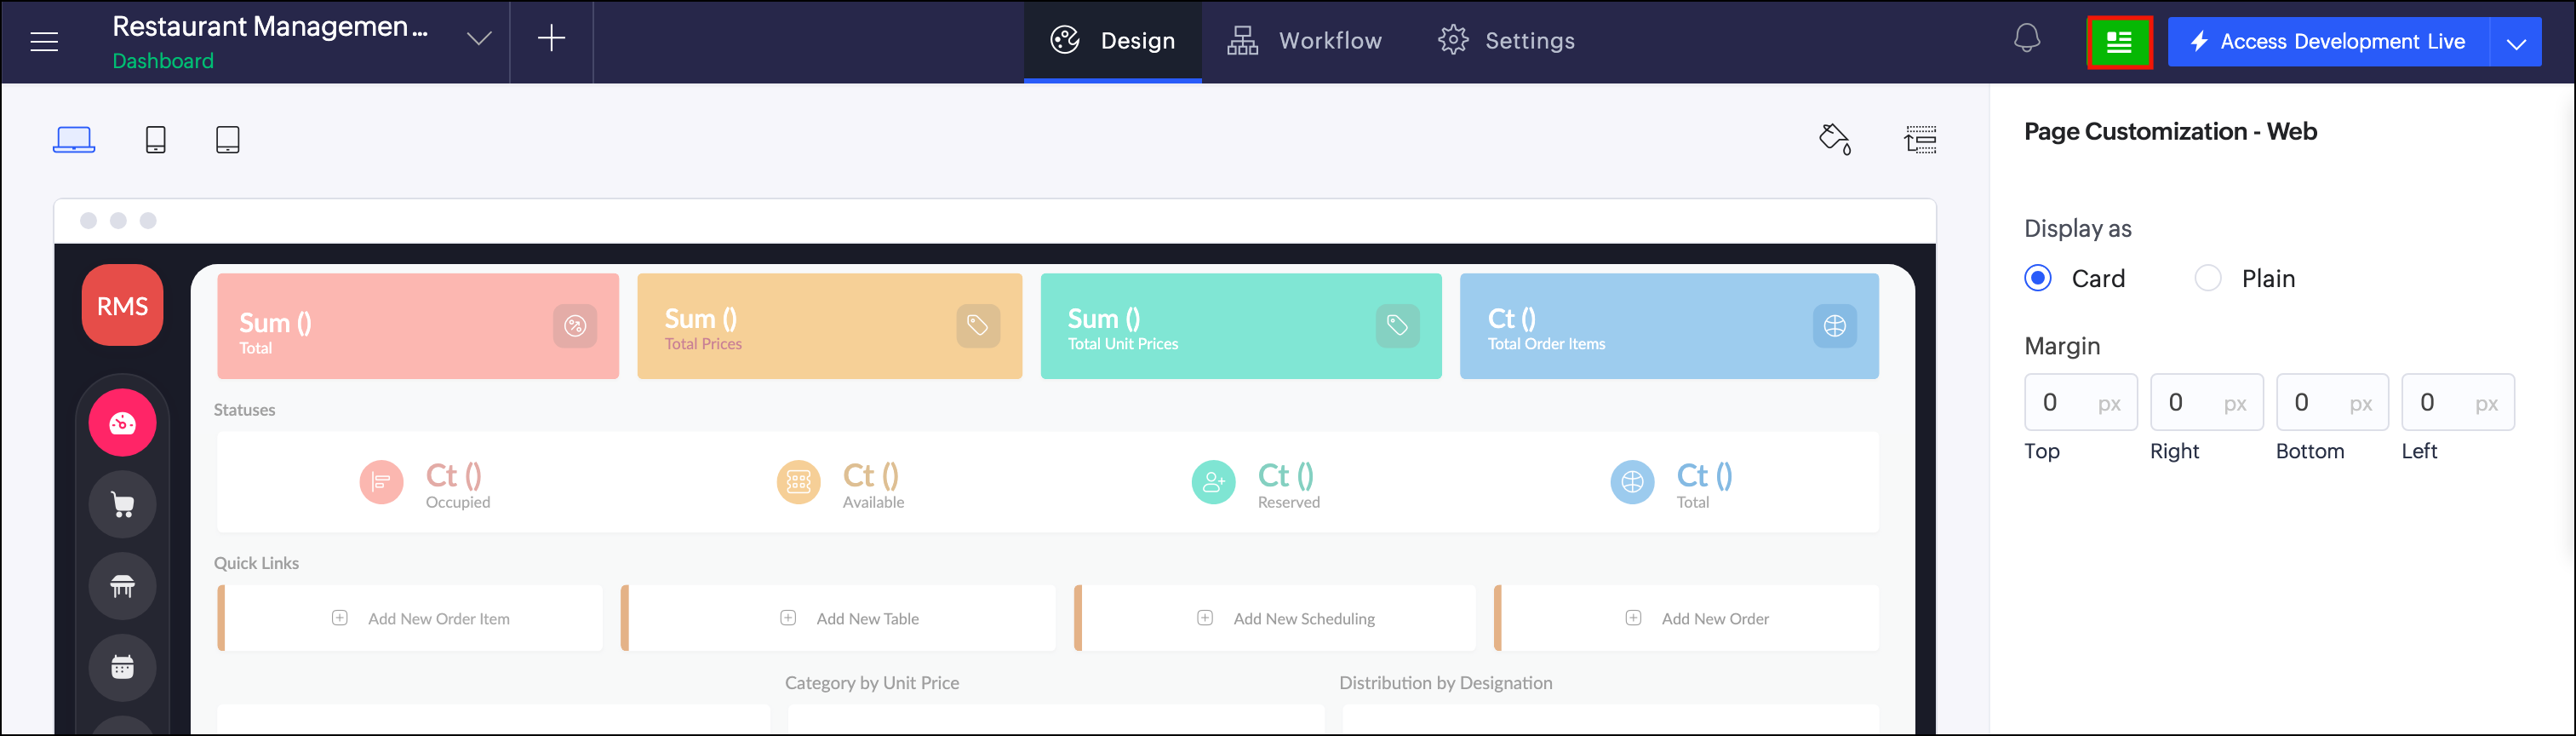Click the icon on Total Order Items card
The height and width of the screenshot is (736, 2576).
click(1835, 325)
